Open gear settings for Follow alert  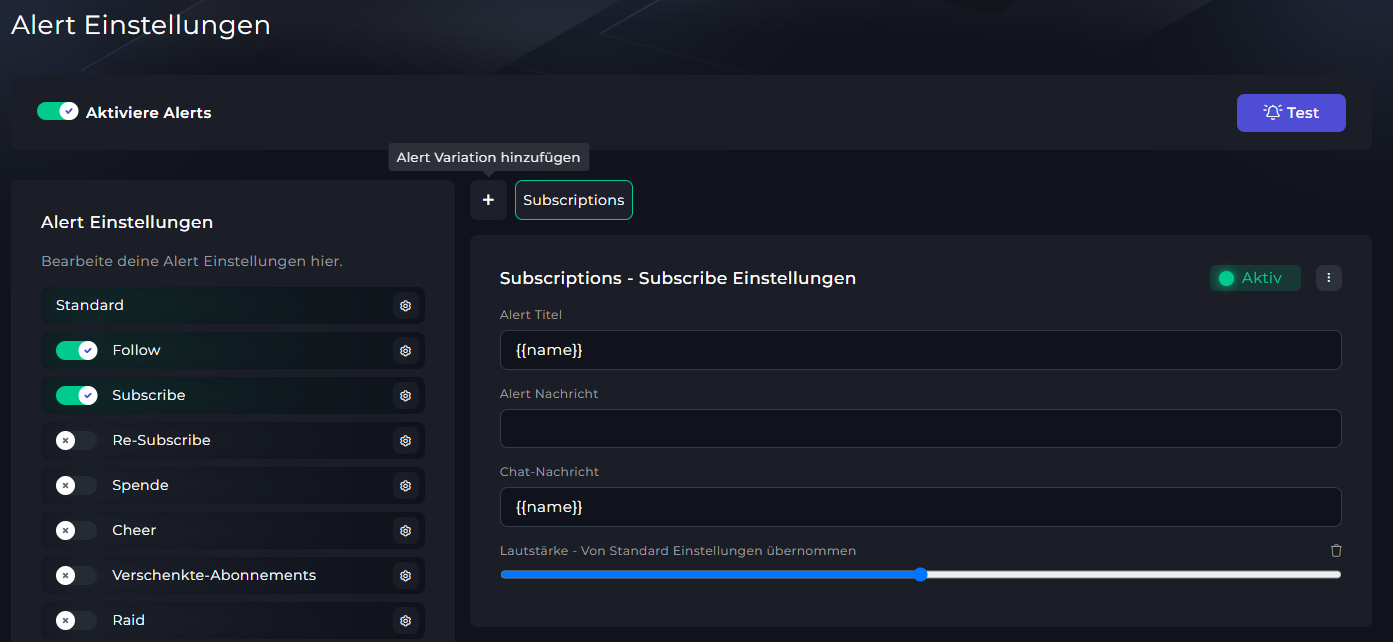point(405,350)
